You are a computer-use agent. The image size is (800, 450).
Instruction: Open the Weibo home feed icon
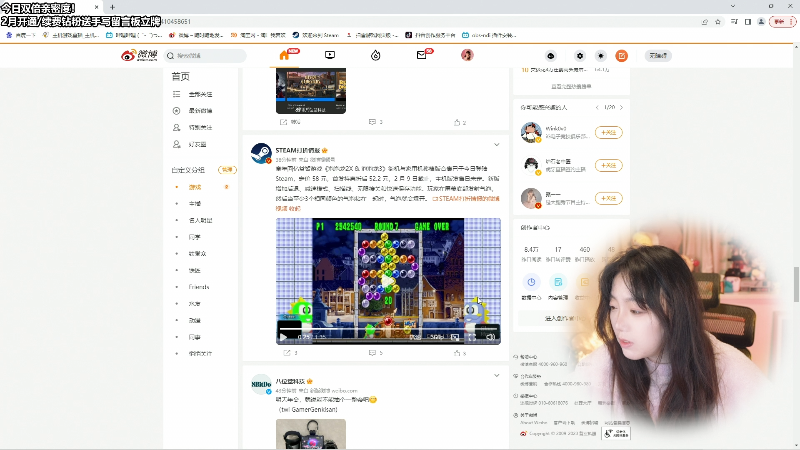tap(284, 55)
